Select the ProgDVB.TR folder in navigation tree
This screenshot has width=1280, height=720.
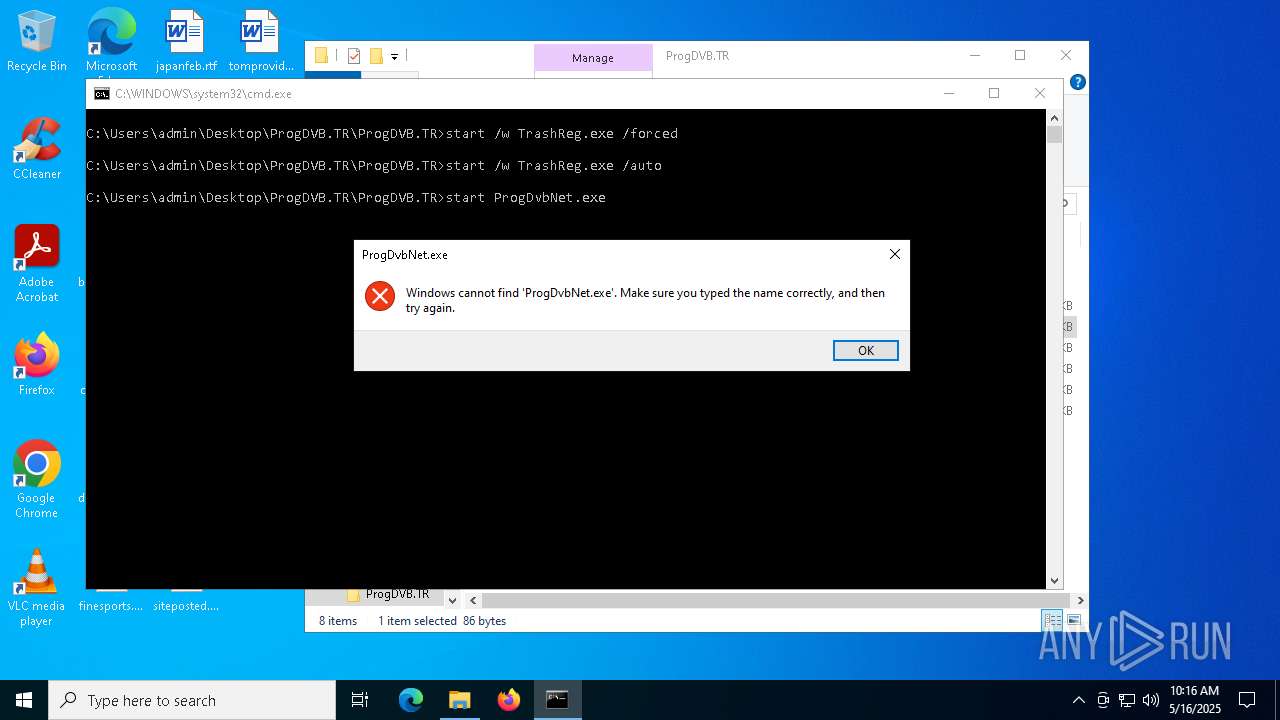397,594
